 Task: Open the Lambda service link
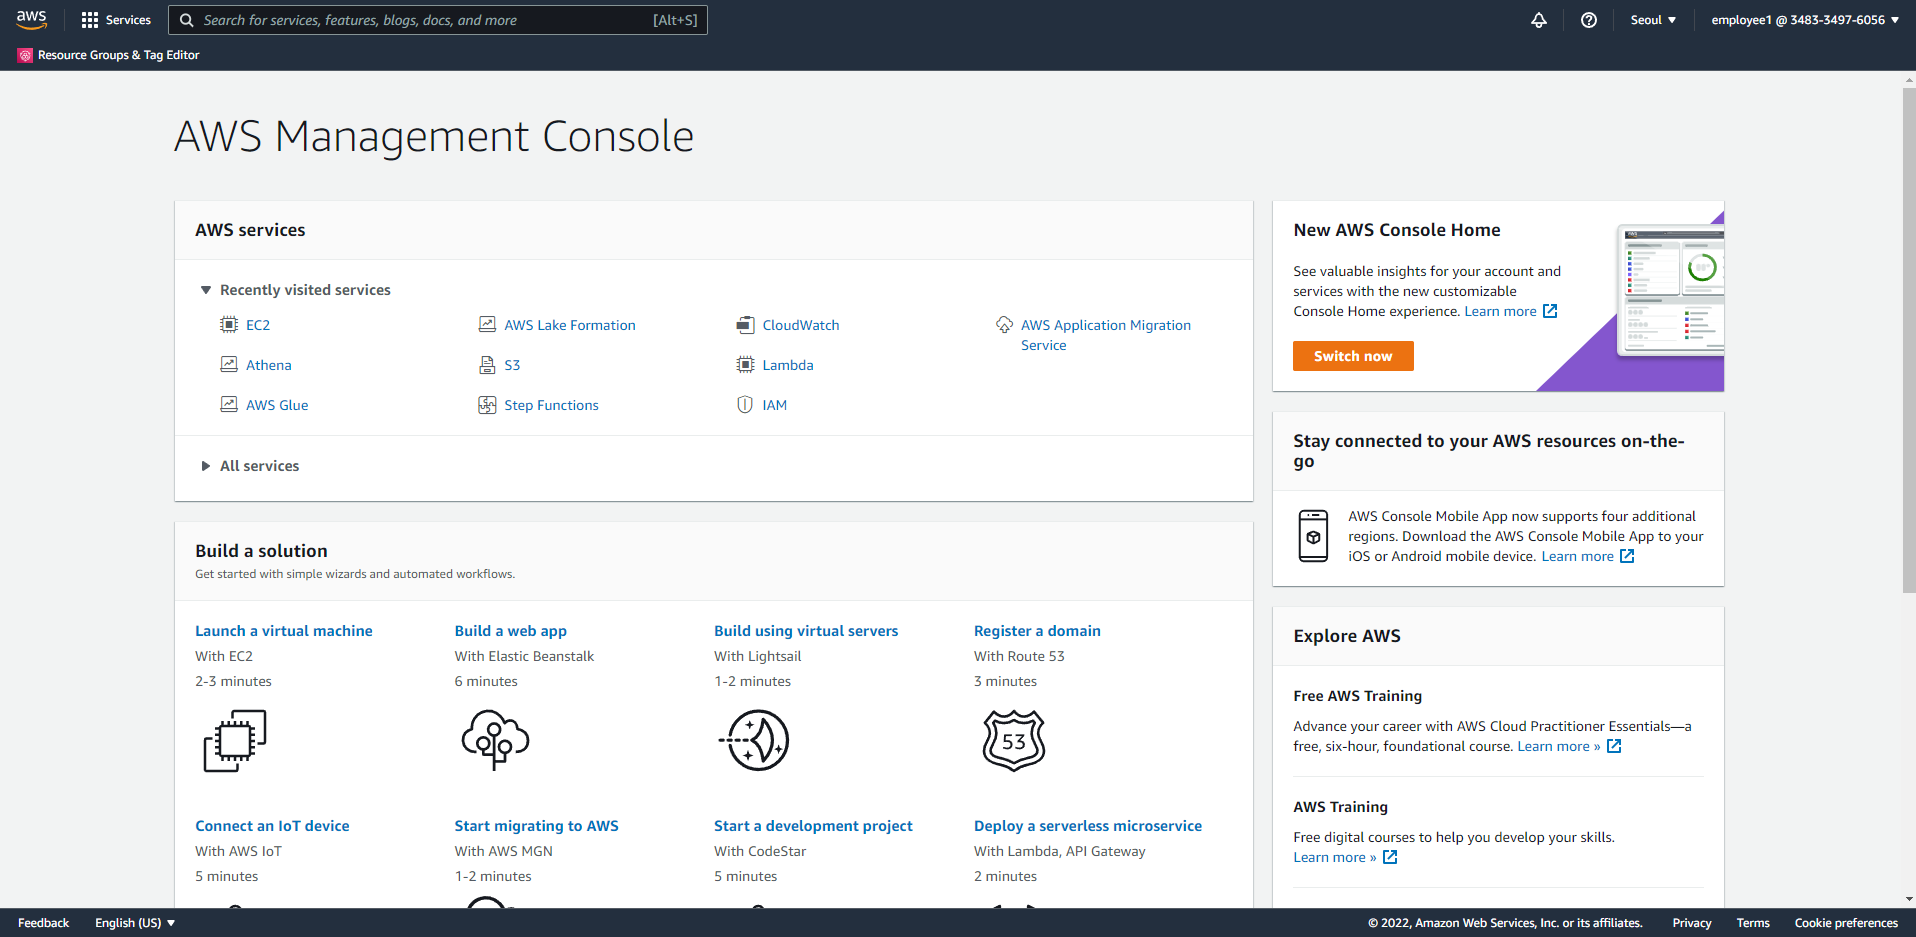click(x=788, y=365)
